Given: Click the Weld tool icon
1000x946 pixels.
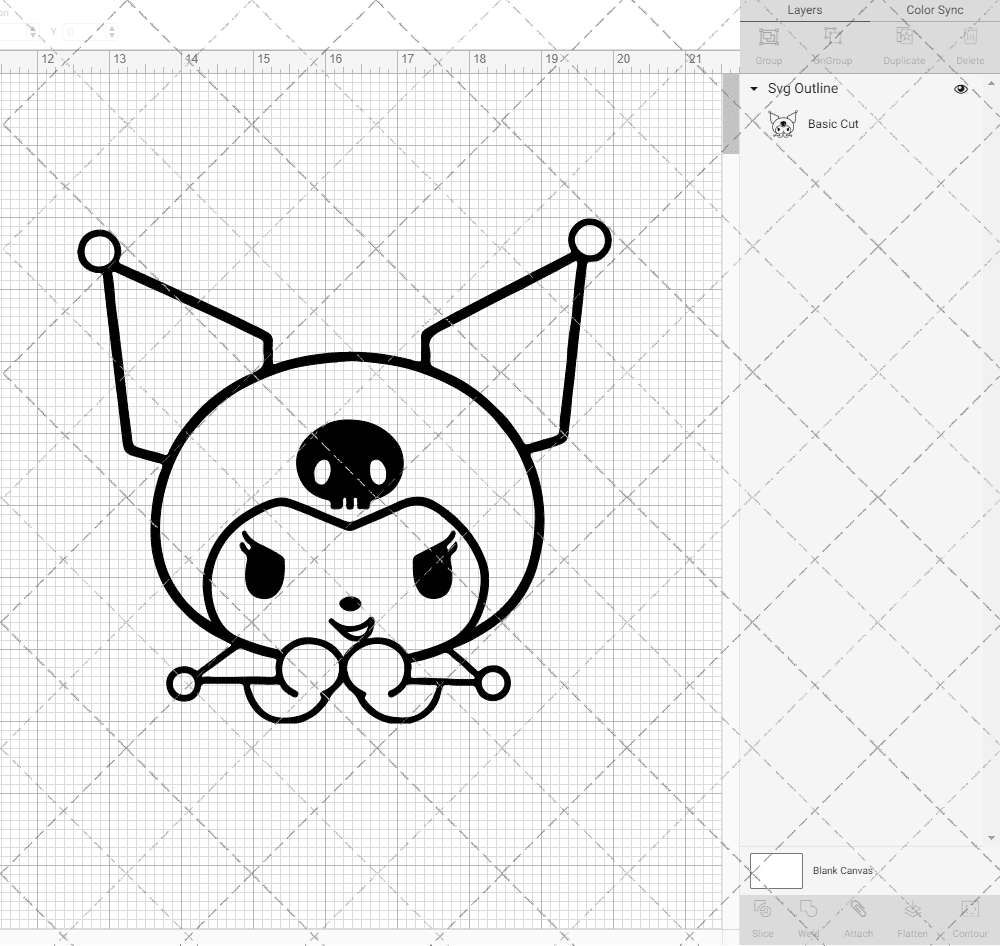Looking at the screenshot, I should (808, 908).
